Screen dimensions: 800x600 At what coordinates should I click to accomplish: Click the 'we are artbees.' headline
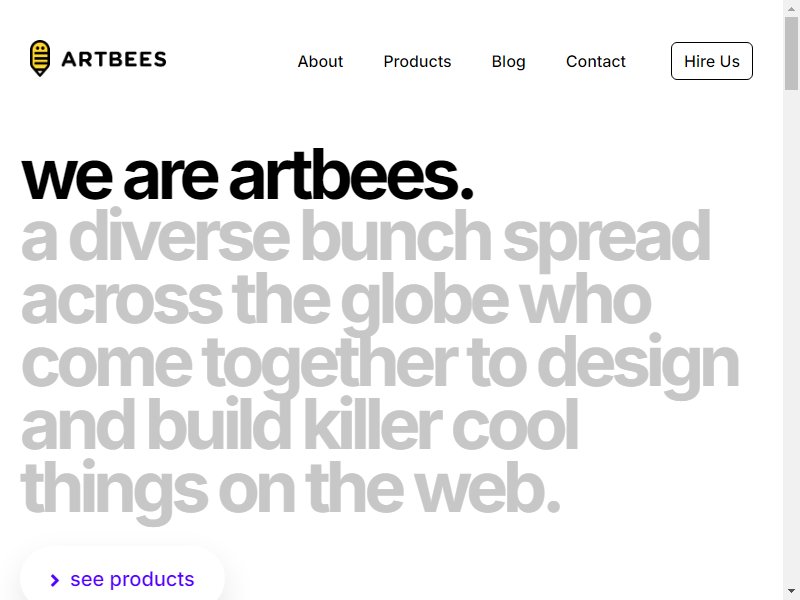(x=247, y=176)
